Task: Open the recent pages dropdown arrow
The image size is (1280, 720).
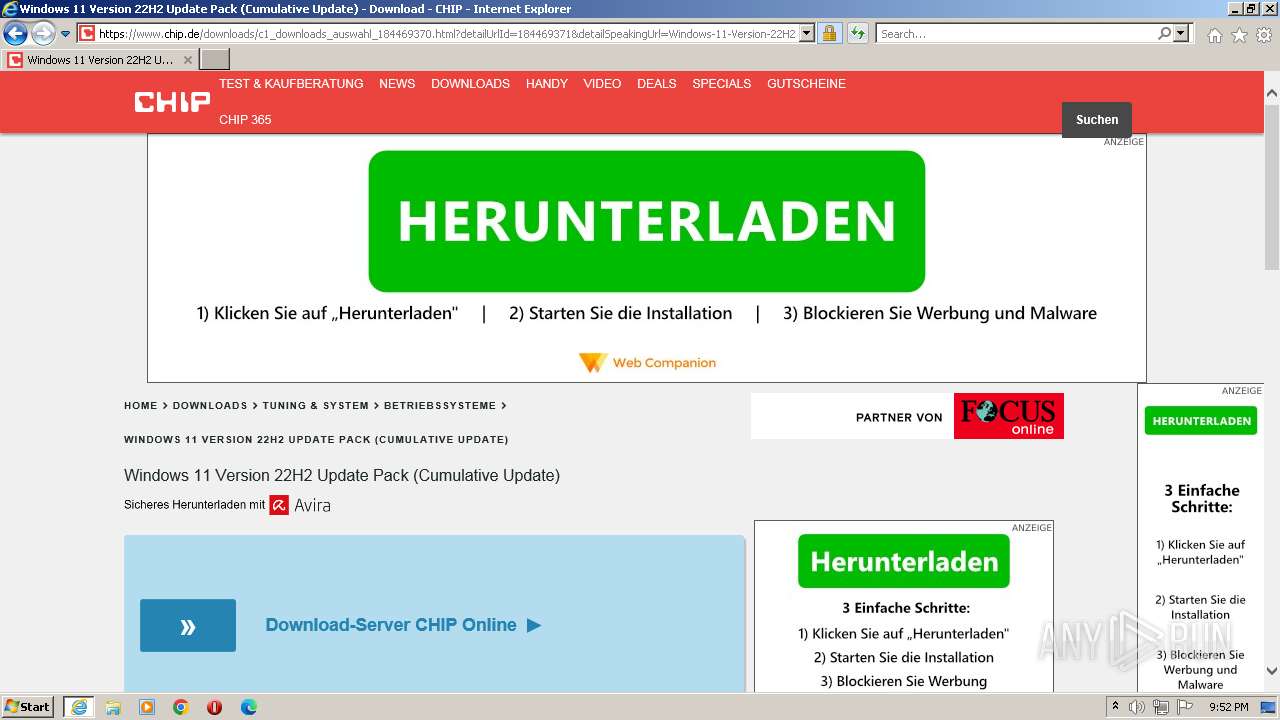Action: point(65,34)
